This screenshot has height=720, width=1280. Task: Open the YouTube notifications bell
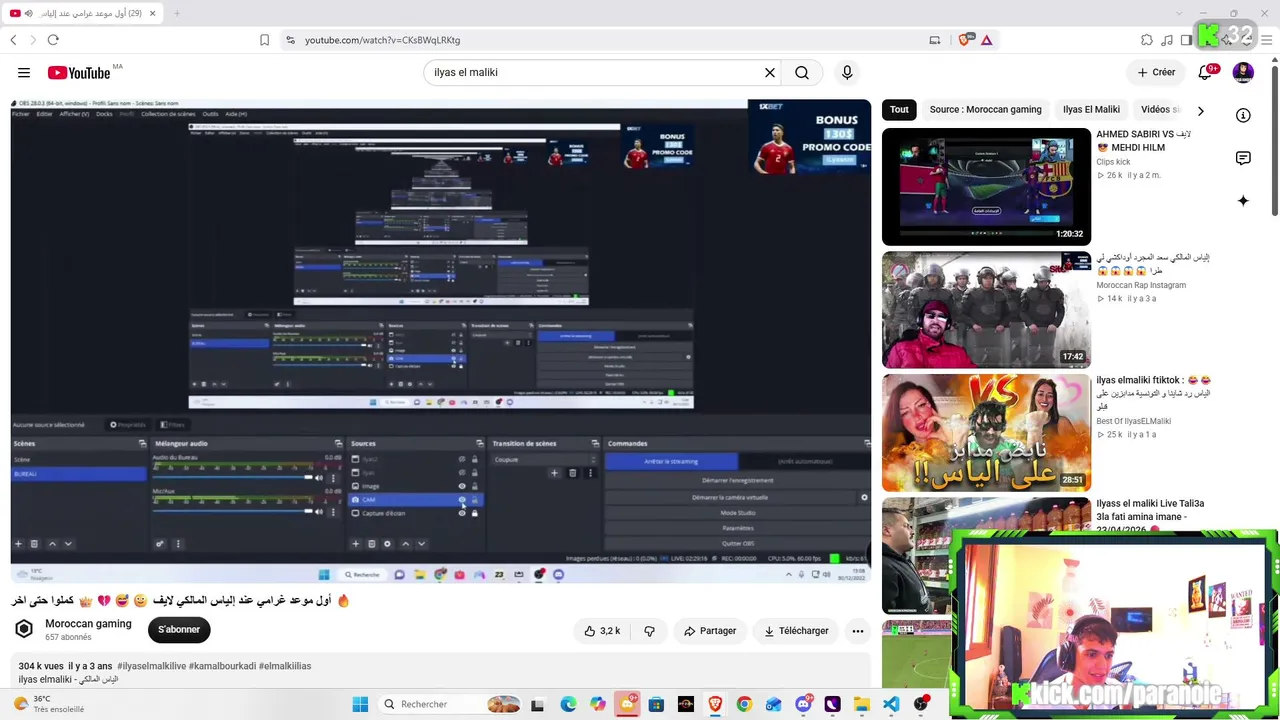click(x=1205, y=72)
